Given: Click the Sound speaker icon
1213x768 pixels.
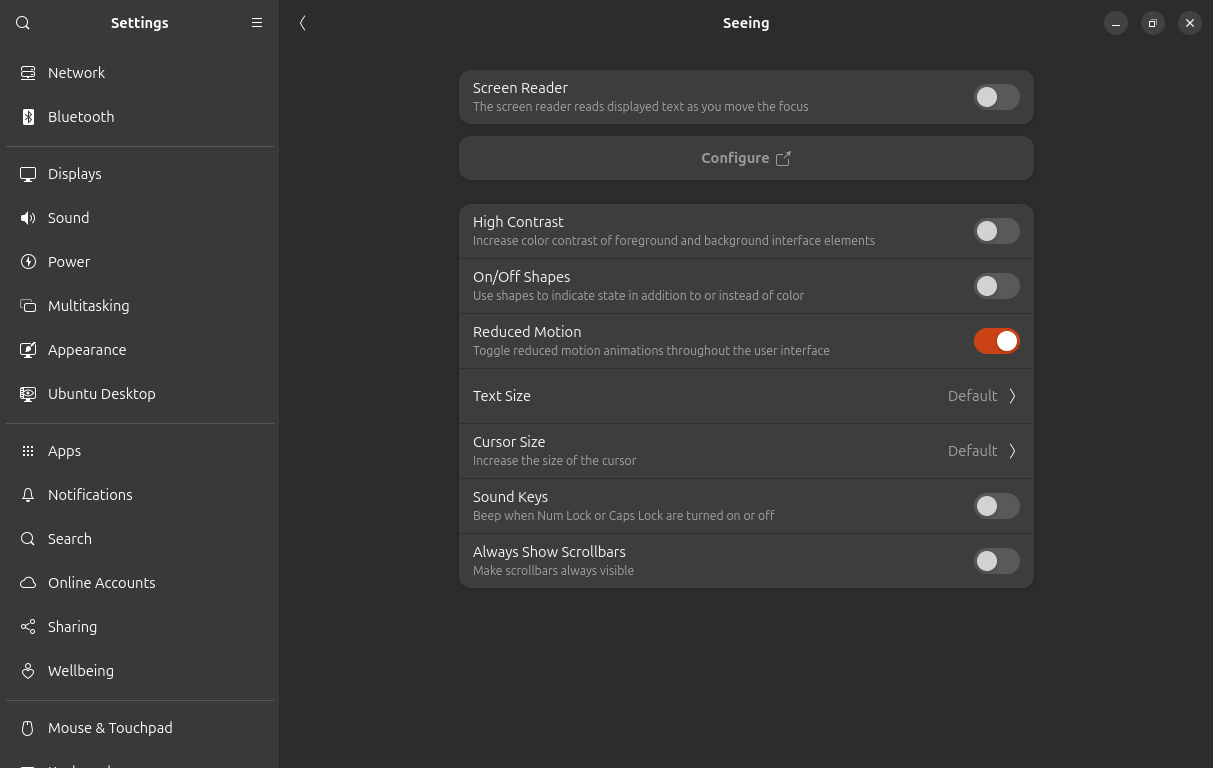Looking at the screenshot, I should (x=27, y=217).
